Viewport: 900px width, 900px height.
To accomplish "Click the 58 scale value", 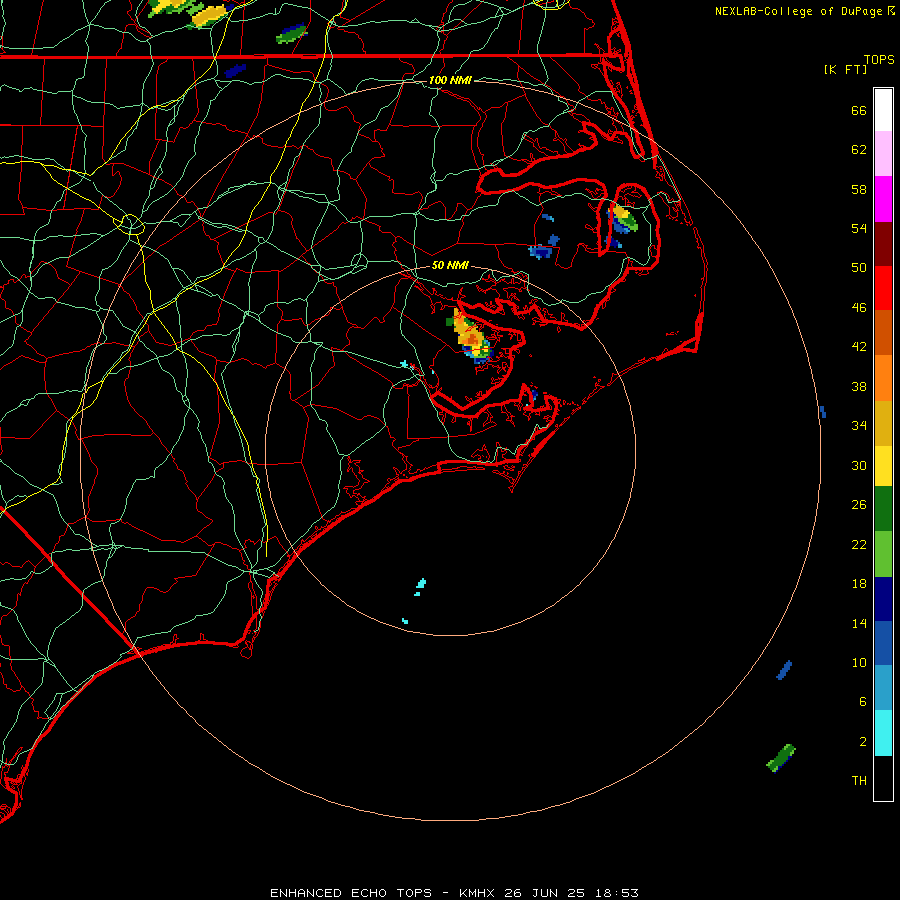I will point(859,189).
